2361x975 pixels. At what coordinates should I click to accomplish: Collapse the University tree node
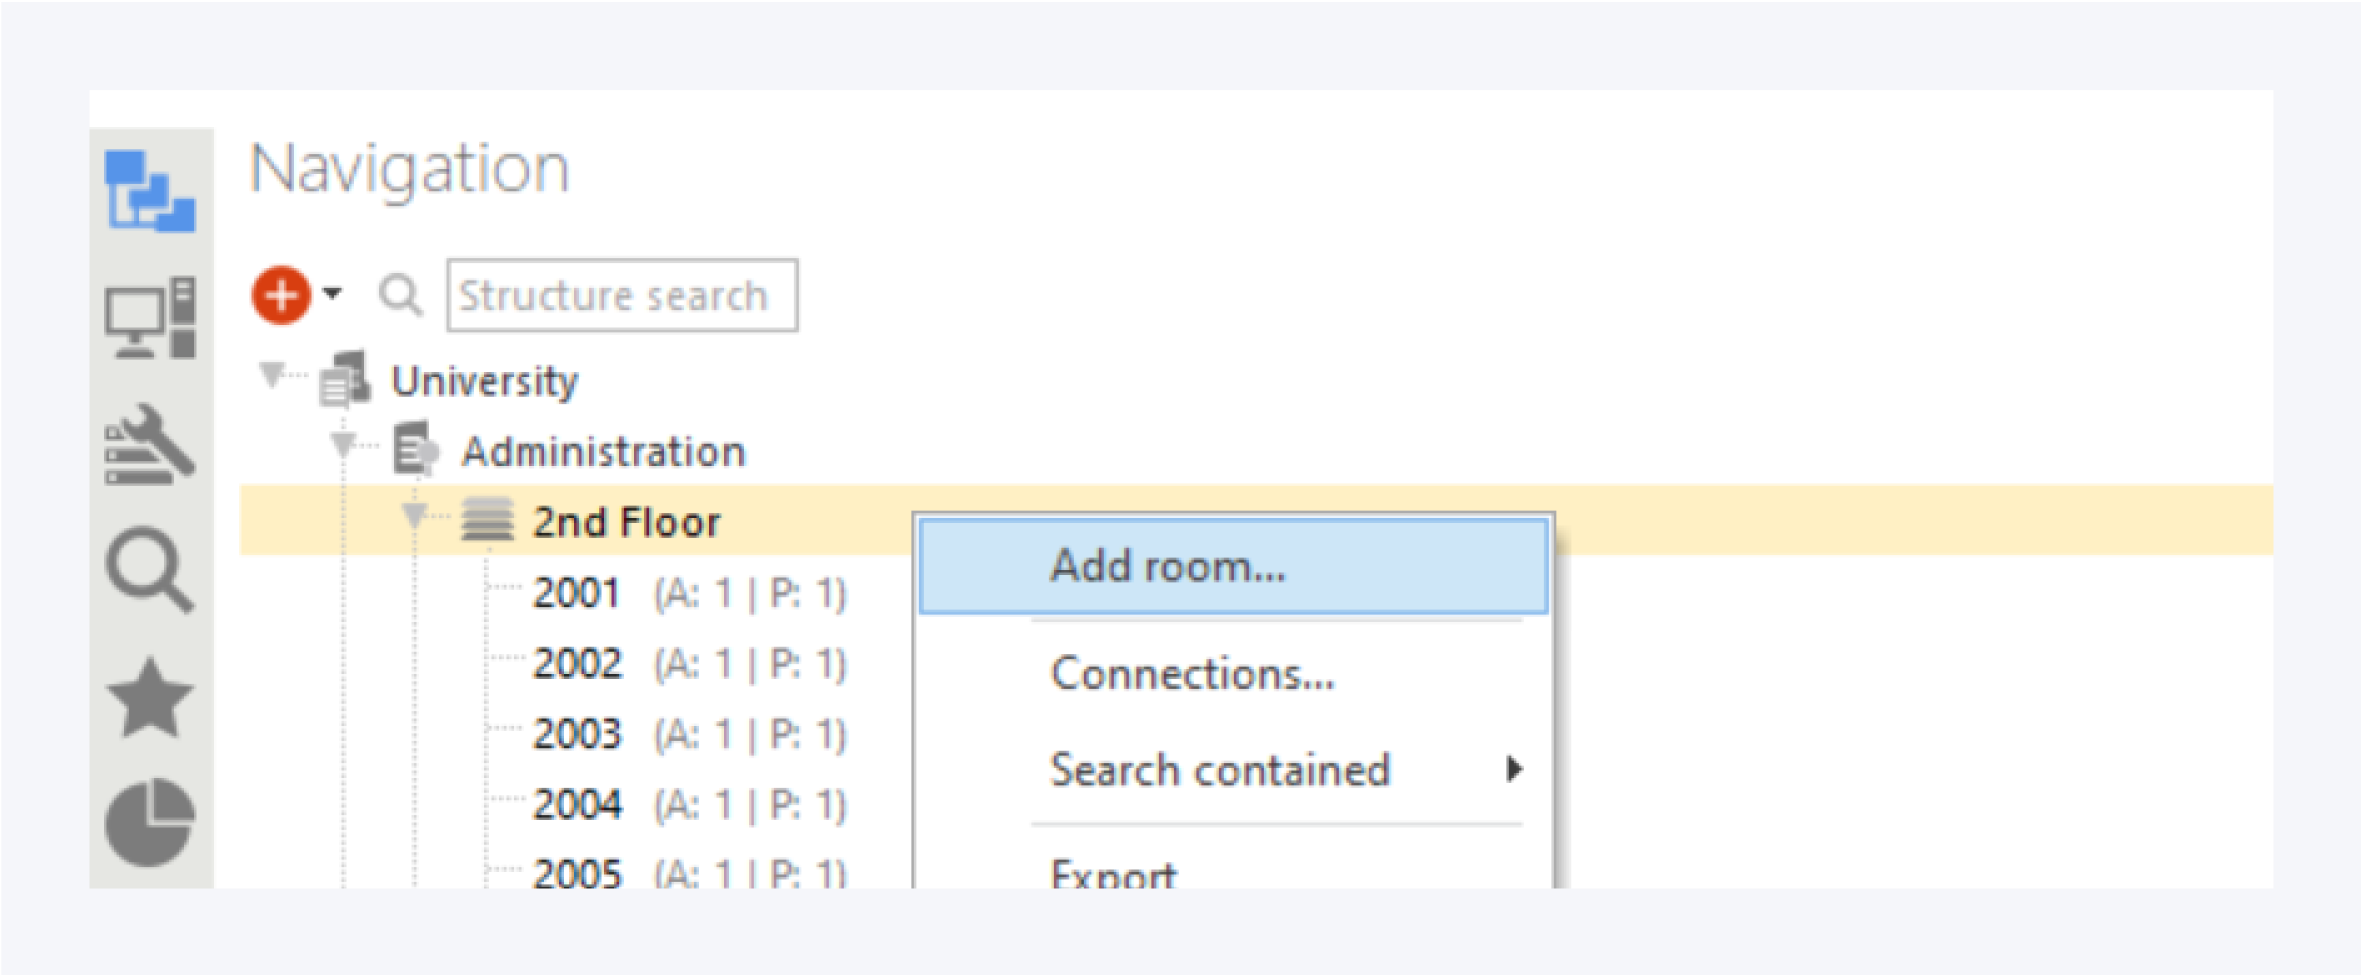click(x=271, y=375)
